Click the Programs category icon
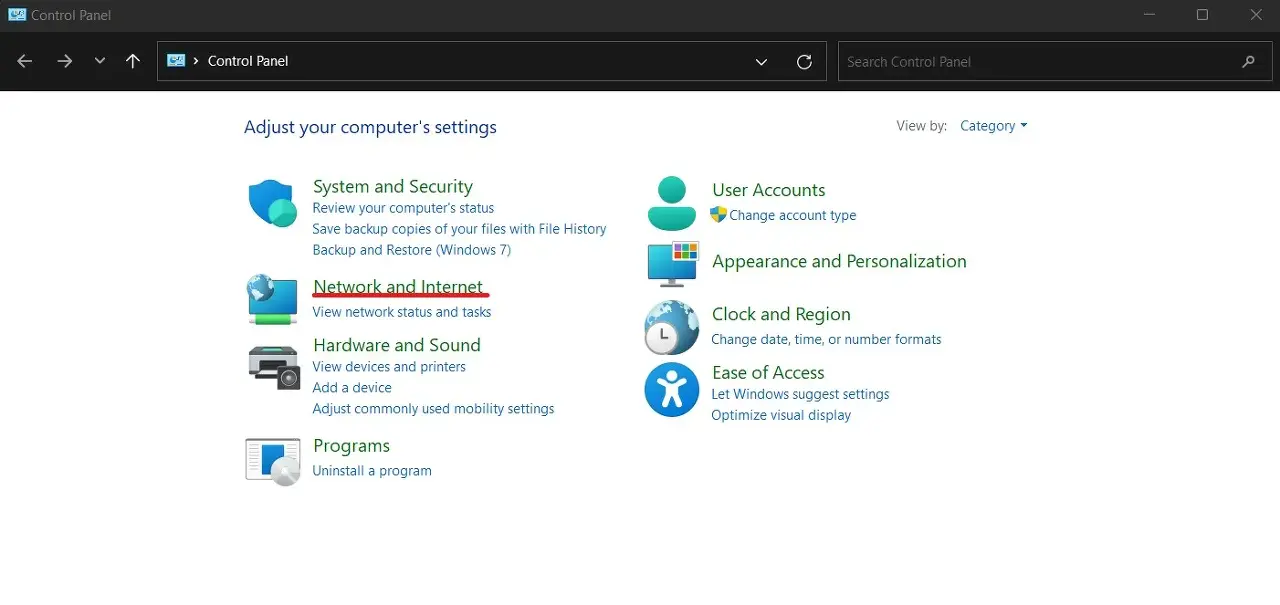The width and height of the screenshot is (1280, 605). point(273,461)
